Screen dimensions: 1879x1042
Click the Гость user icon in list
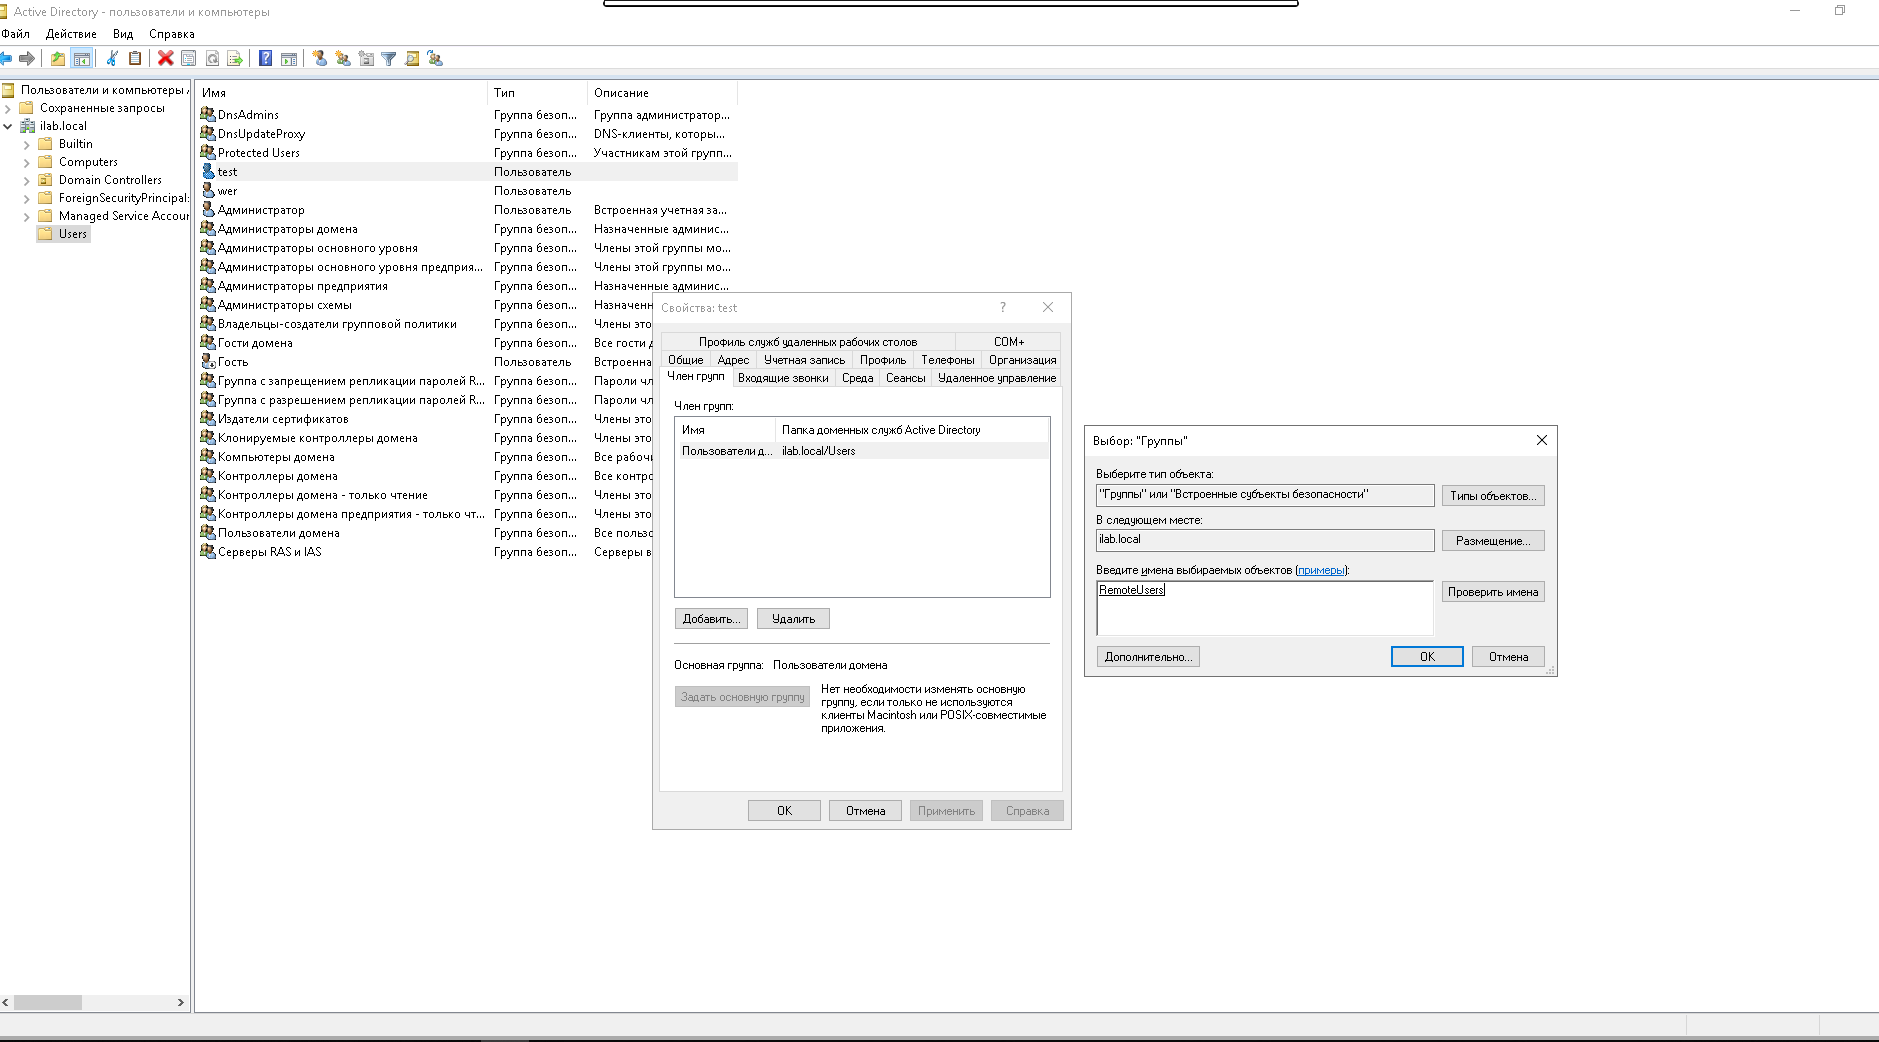click(208, 362)
